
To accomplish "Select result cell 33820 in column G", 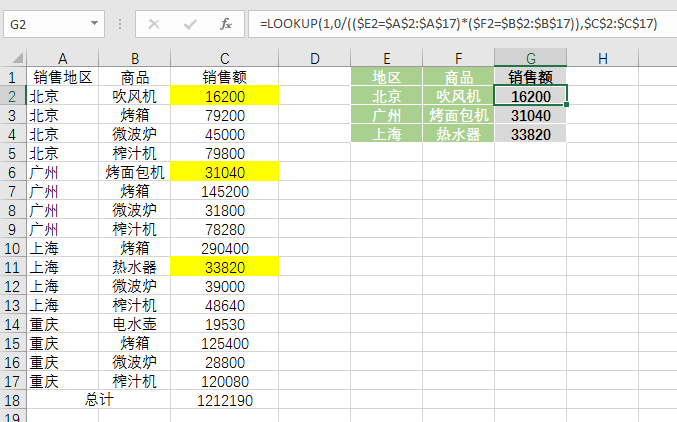I will tap(531, 134).
